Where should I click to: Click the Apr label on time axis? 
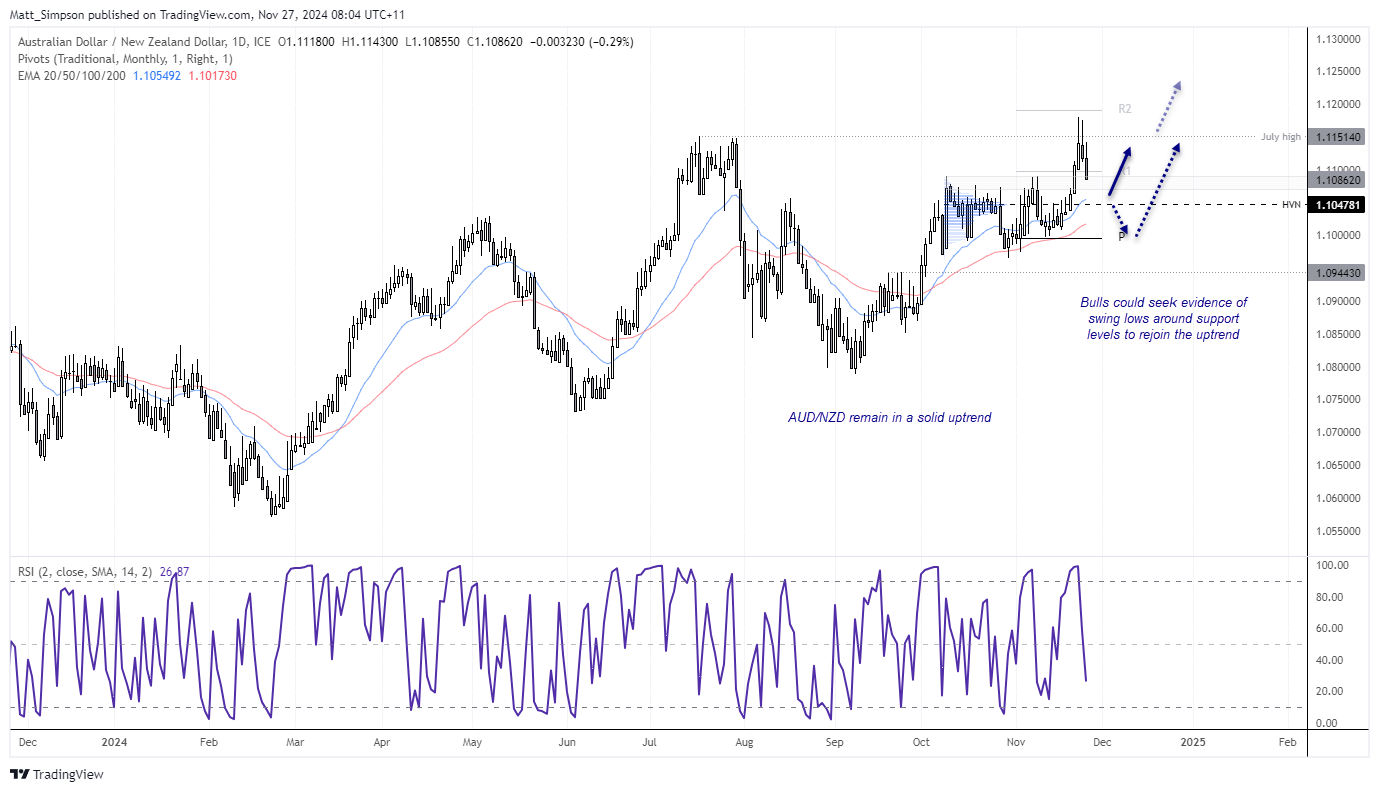[x=381, y=743]
